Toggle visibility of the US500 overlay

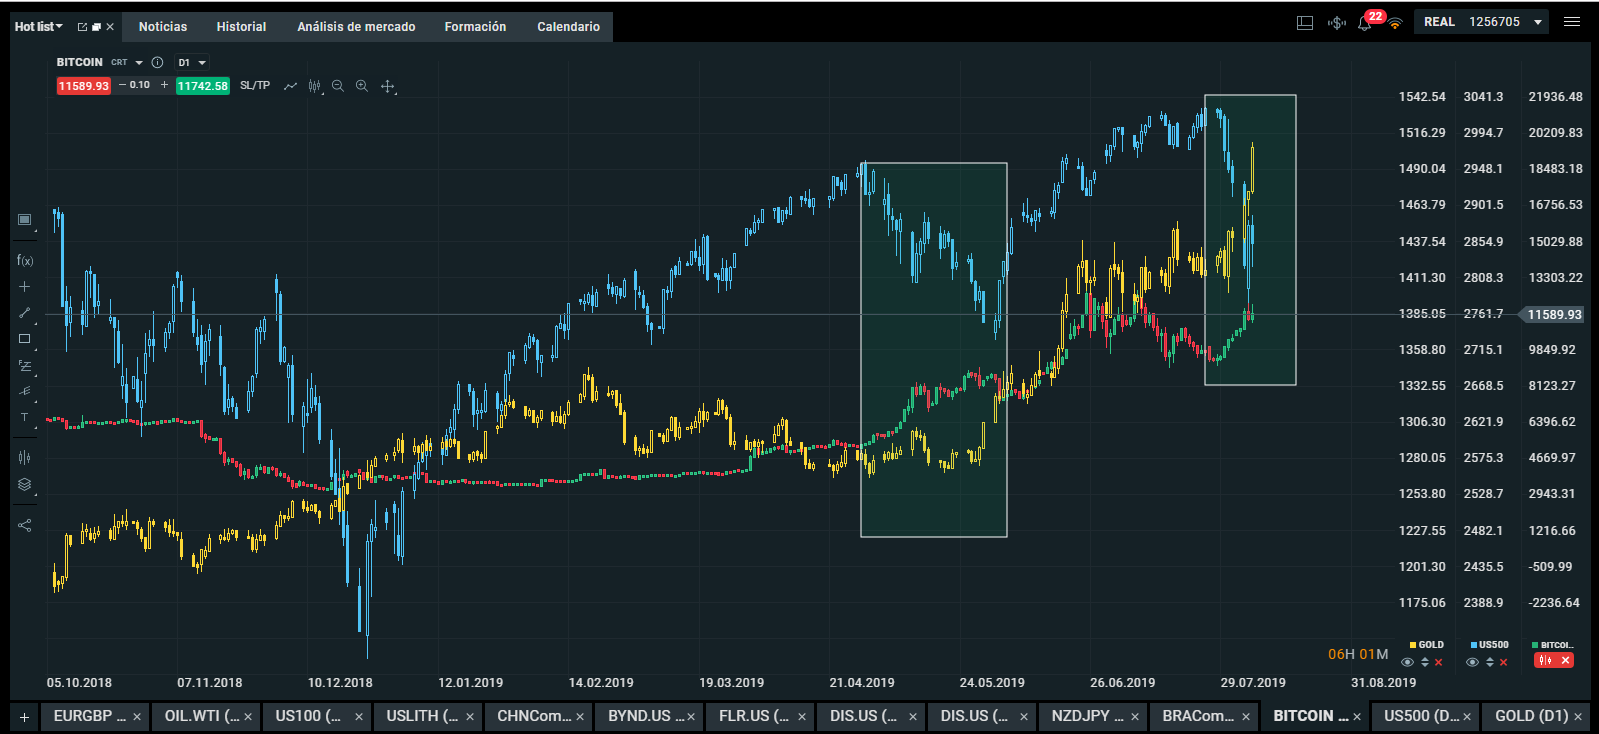(1472, 662)
